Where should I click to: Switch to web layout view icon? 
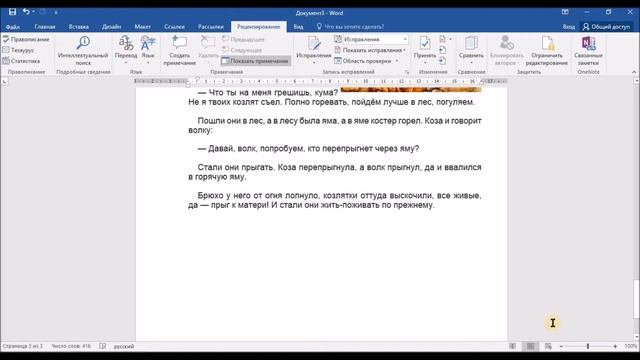548,346
